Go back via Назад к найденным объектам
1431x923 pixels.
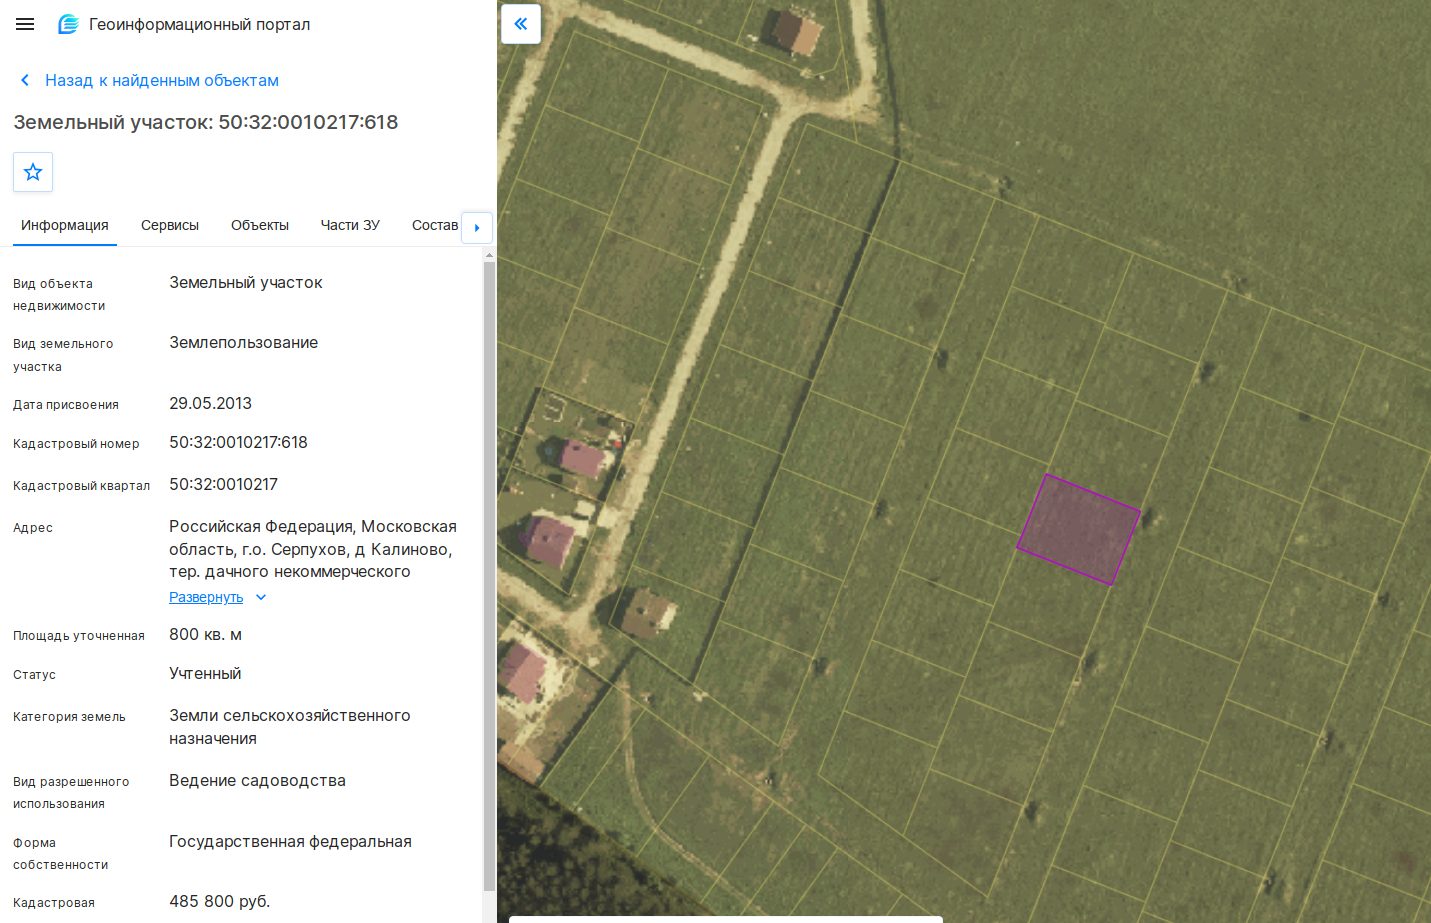click(x=162, y=80)
